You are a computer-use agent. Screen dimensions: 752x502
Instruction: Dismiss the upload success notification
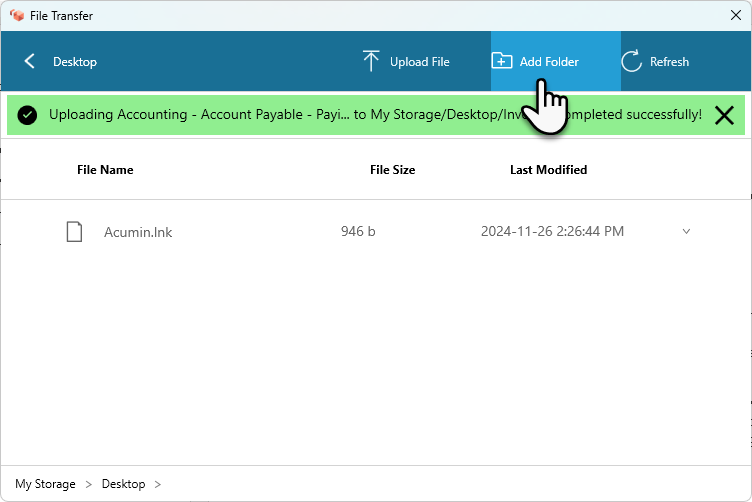(724, 116)
